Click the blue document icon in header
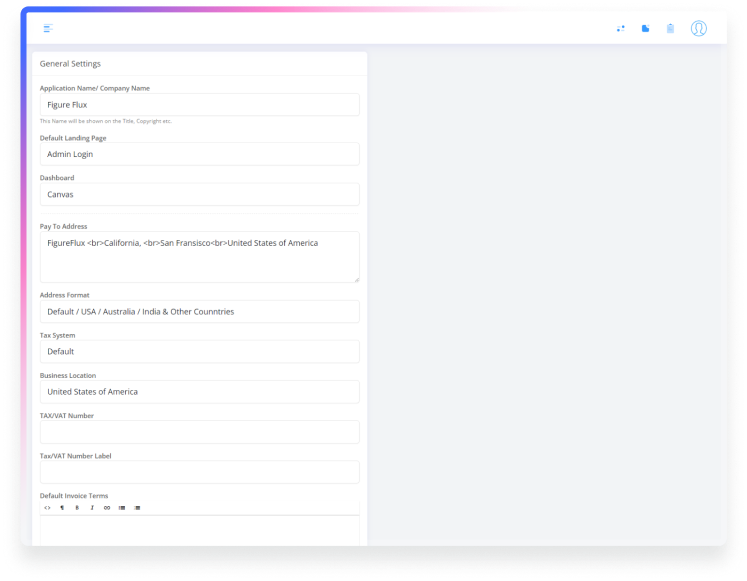 [646, 28]
